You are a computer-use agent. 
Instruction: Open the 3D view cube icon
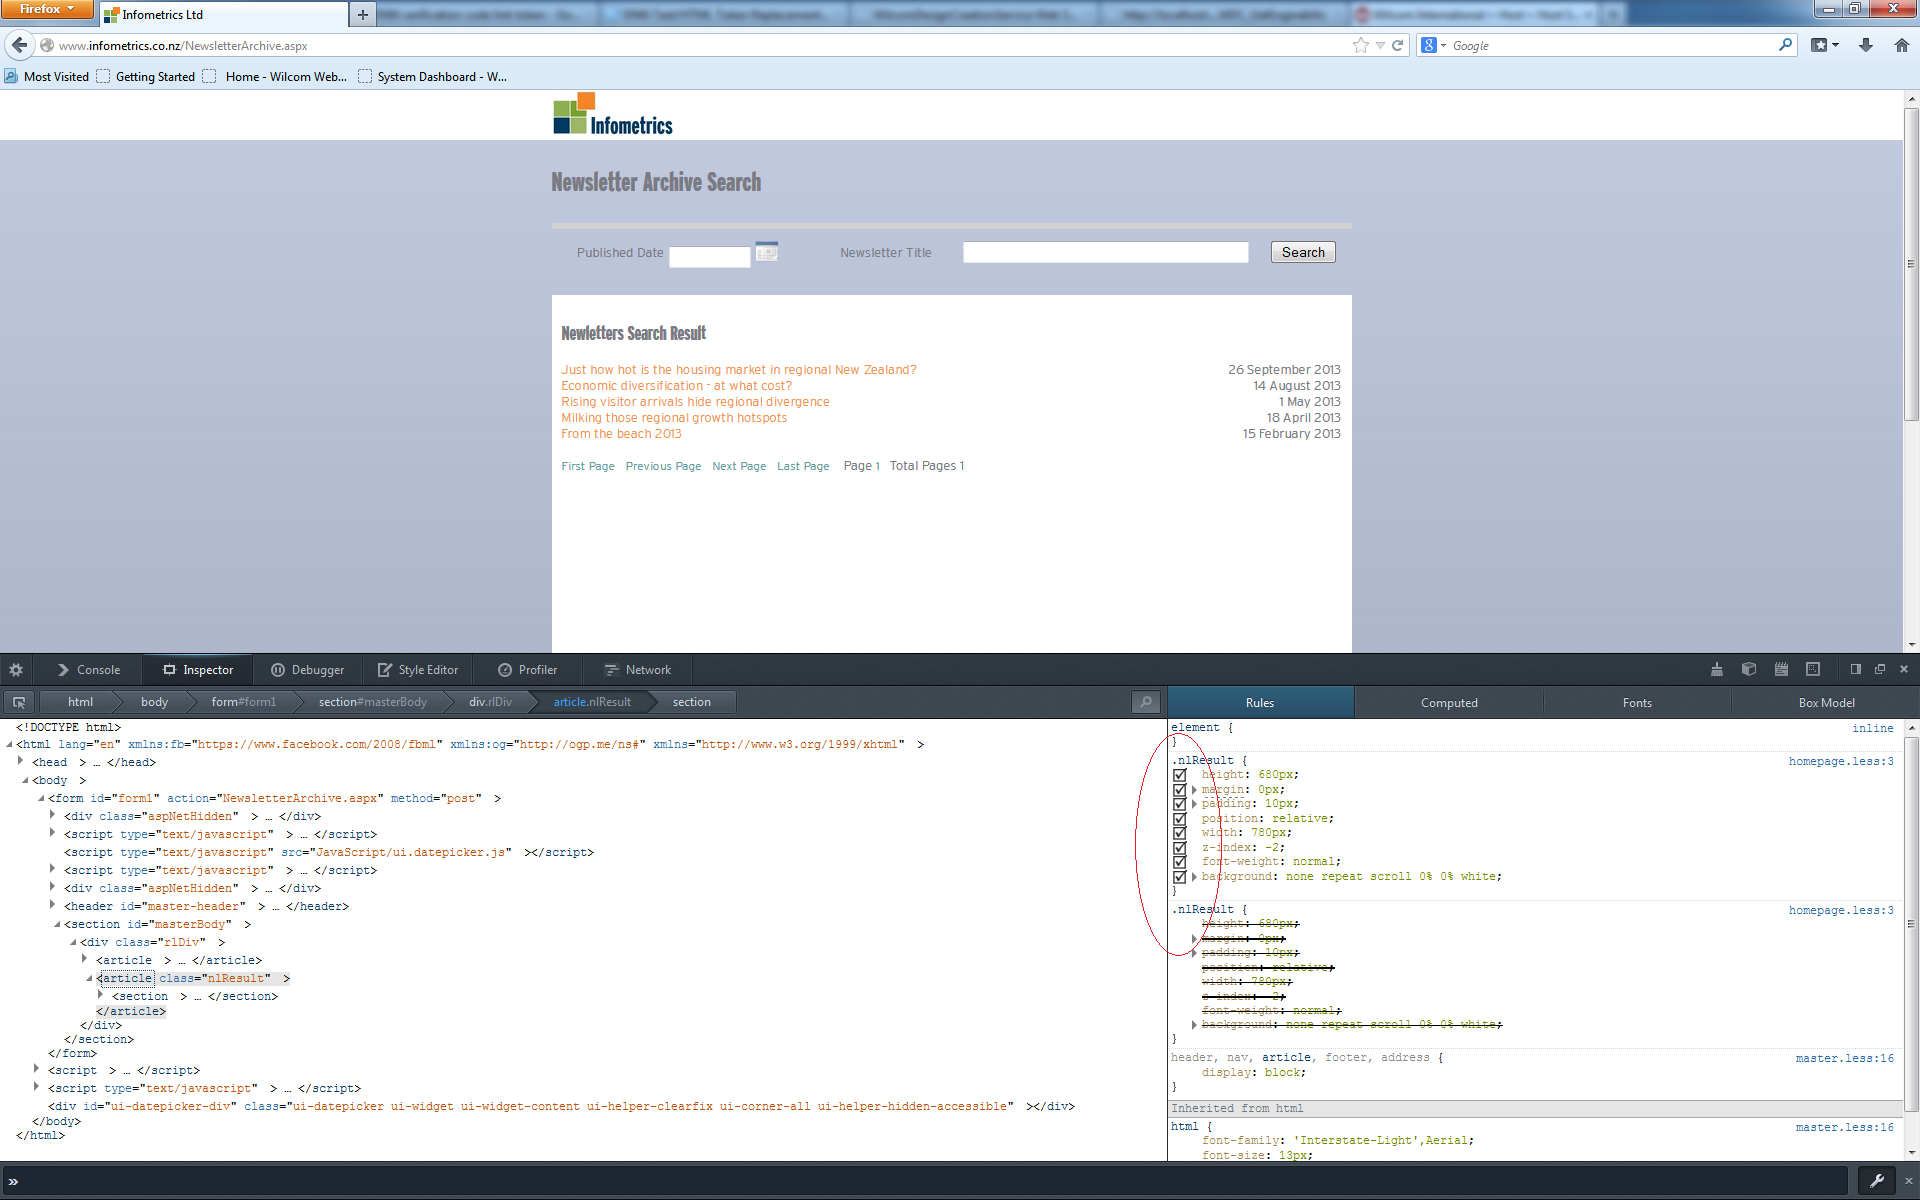pos(1749,670)
